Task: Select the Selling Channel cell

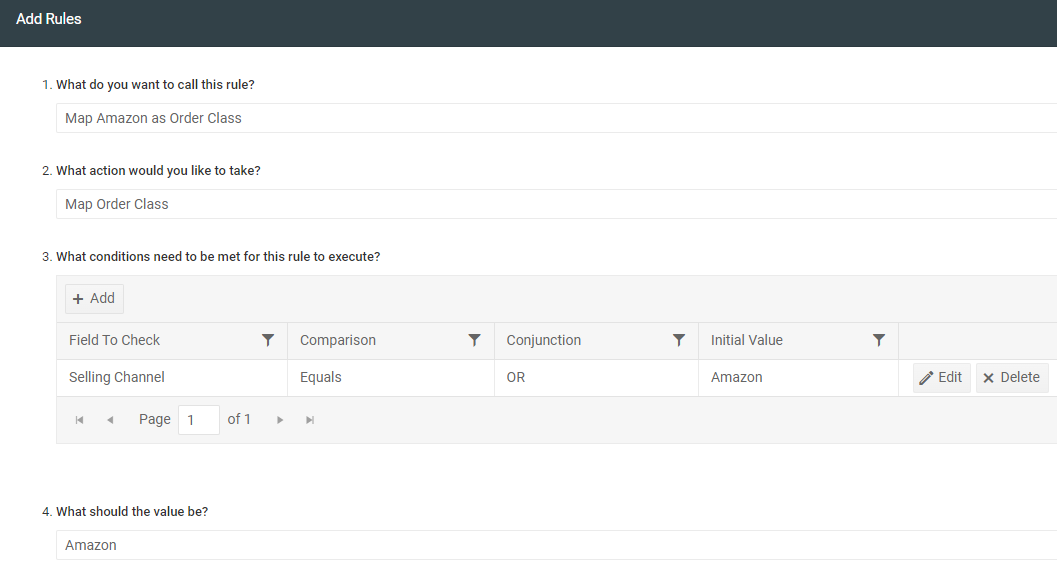Action: [x=173, y=378]
